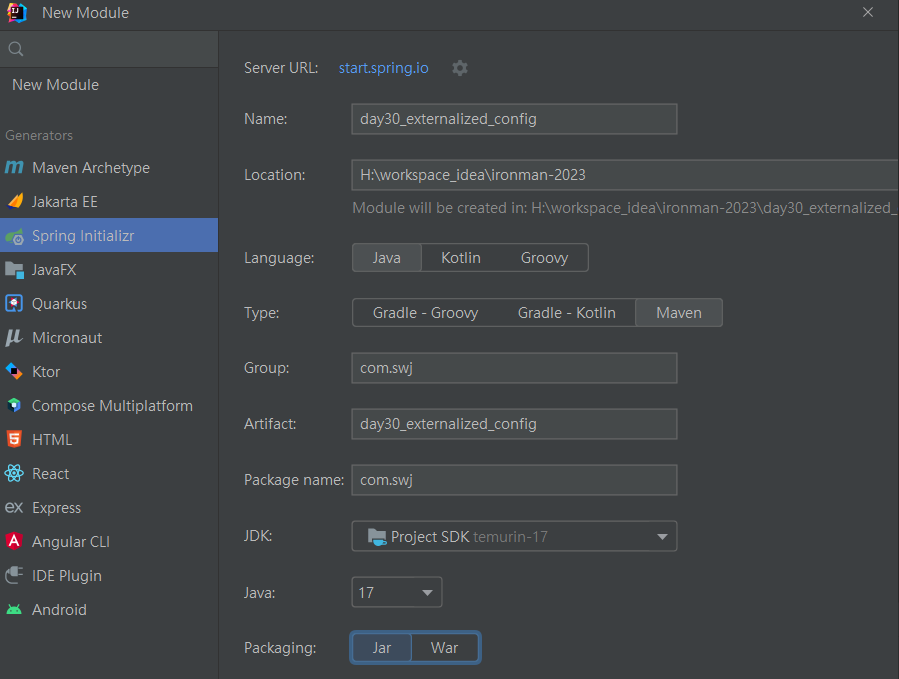
Task: Open server URL settings gear
Action: (x=460, y=68)
